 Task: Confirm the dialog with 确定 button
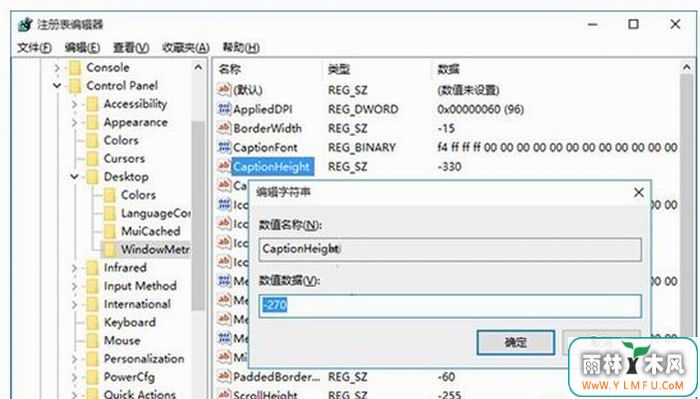(x=516, y=342)
